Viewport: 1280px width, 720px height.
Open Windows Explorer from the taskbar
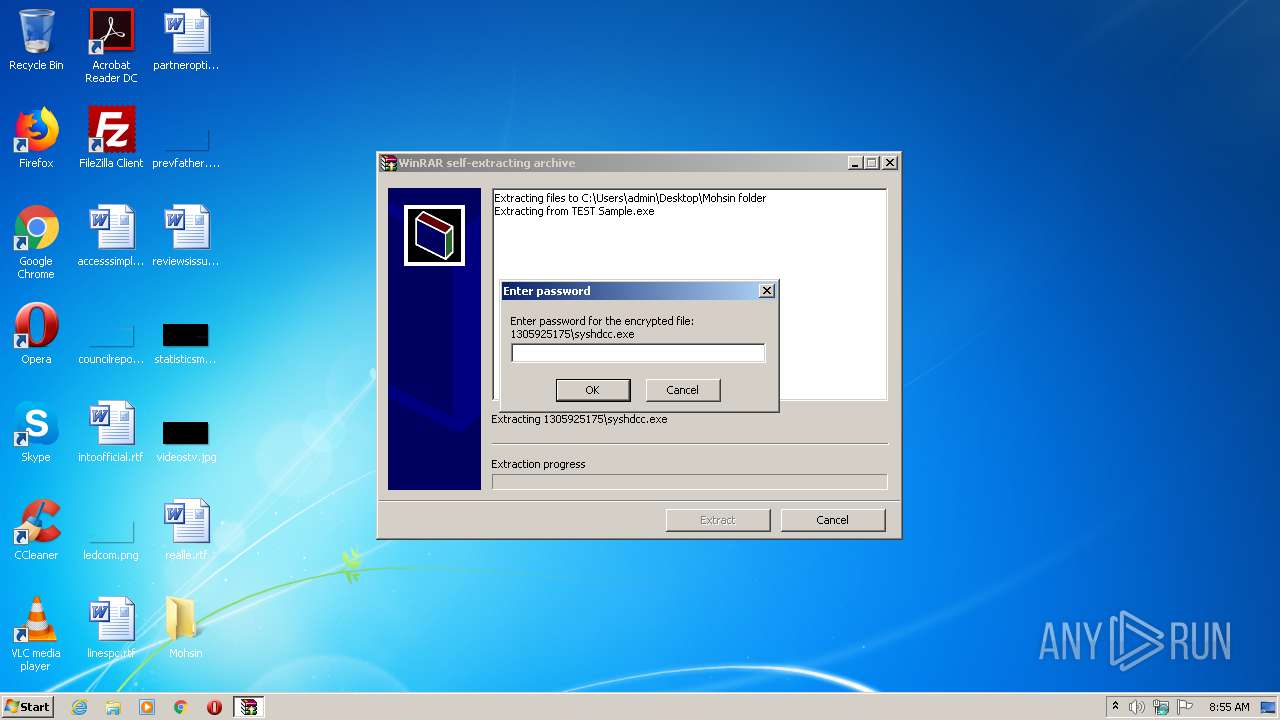click(x=113, y=707)
